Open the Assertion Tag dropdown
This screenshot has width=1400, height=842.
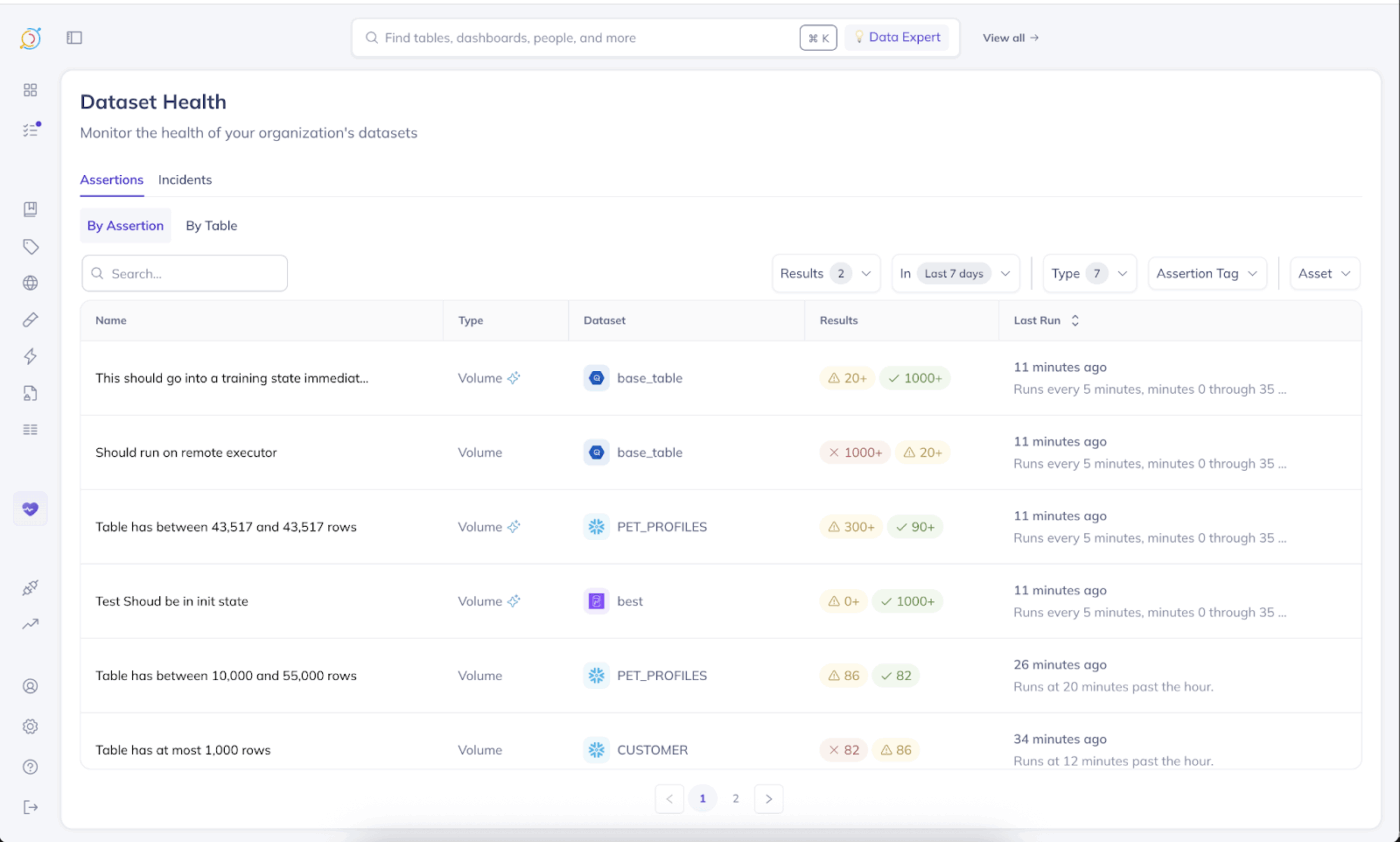point(1207,272)
